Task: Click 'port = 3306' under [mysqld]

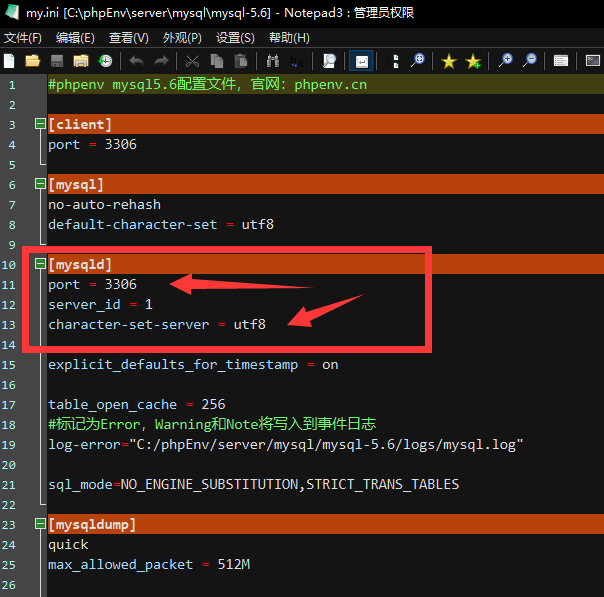Action: [x=92, y=285]
